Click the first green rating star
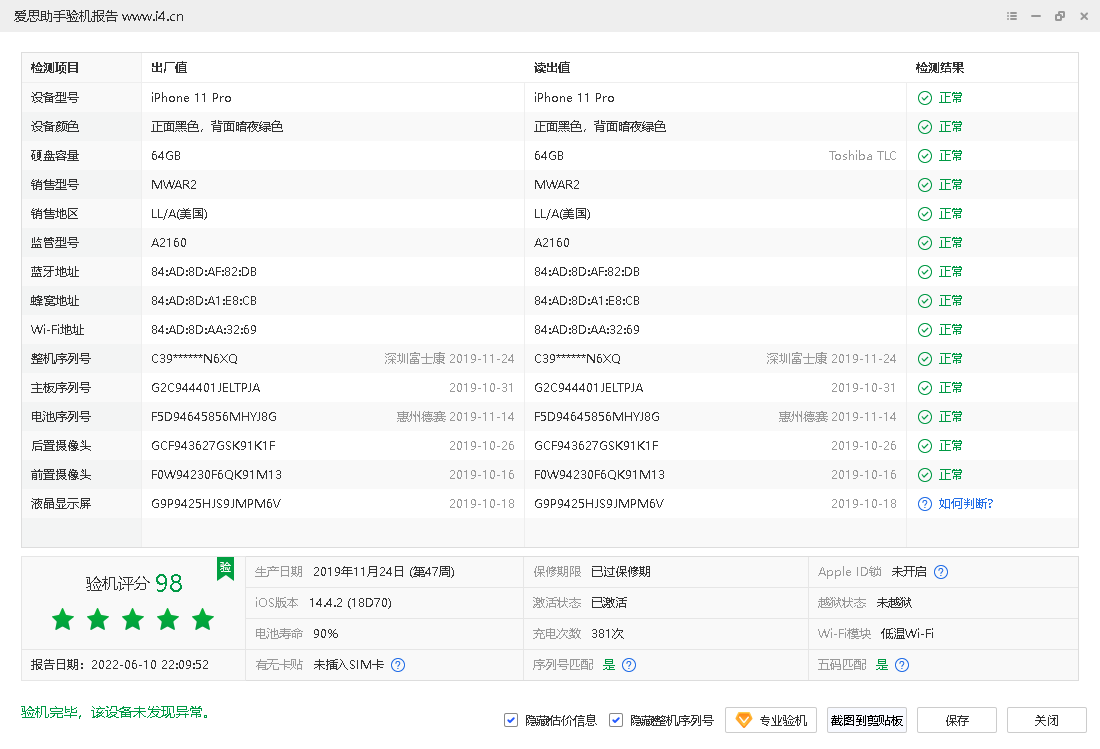 (x=63, y=619)
